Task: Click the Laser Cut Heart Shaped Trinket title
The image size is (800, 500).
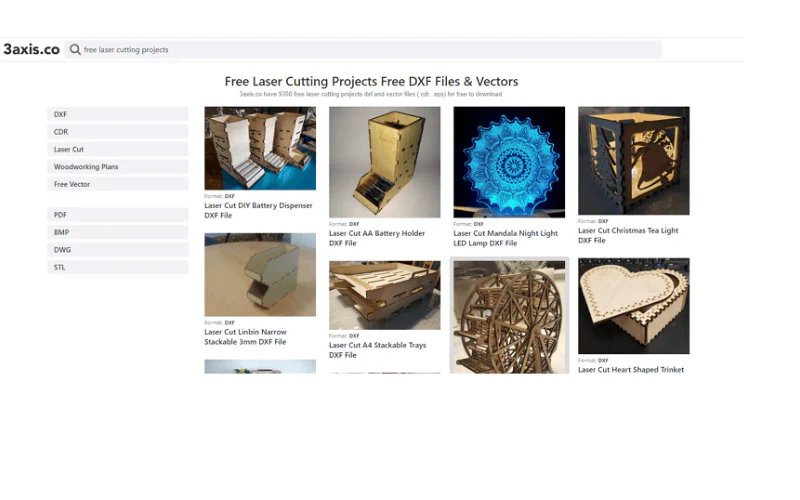Action: click(x=631, y=370)
